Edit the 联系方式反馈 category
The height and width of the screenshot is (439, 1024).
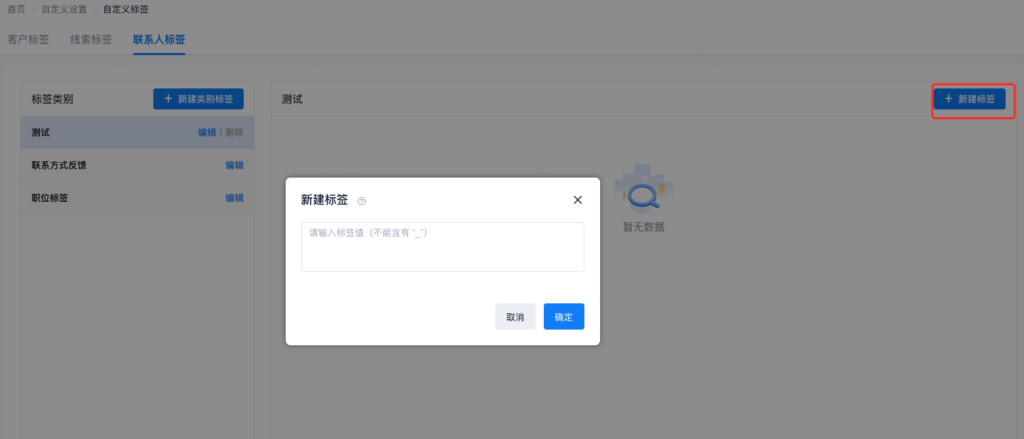coord(234,165)
